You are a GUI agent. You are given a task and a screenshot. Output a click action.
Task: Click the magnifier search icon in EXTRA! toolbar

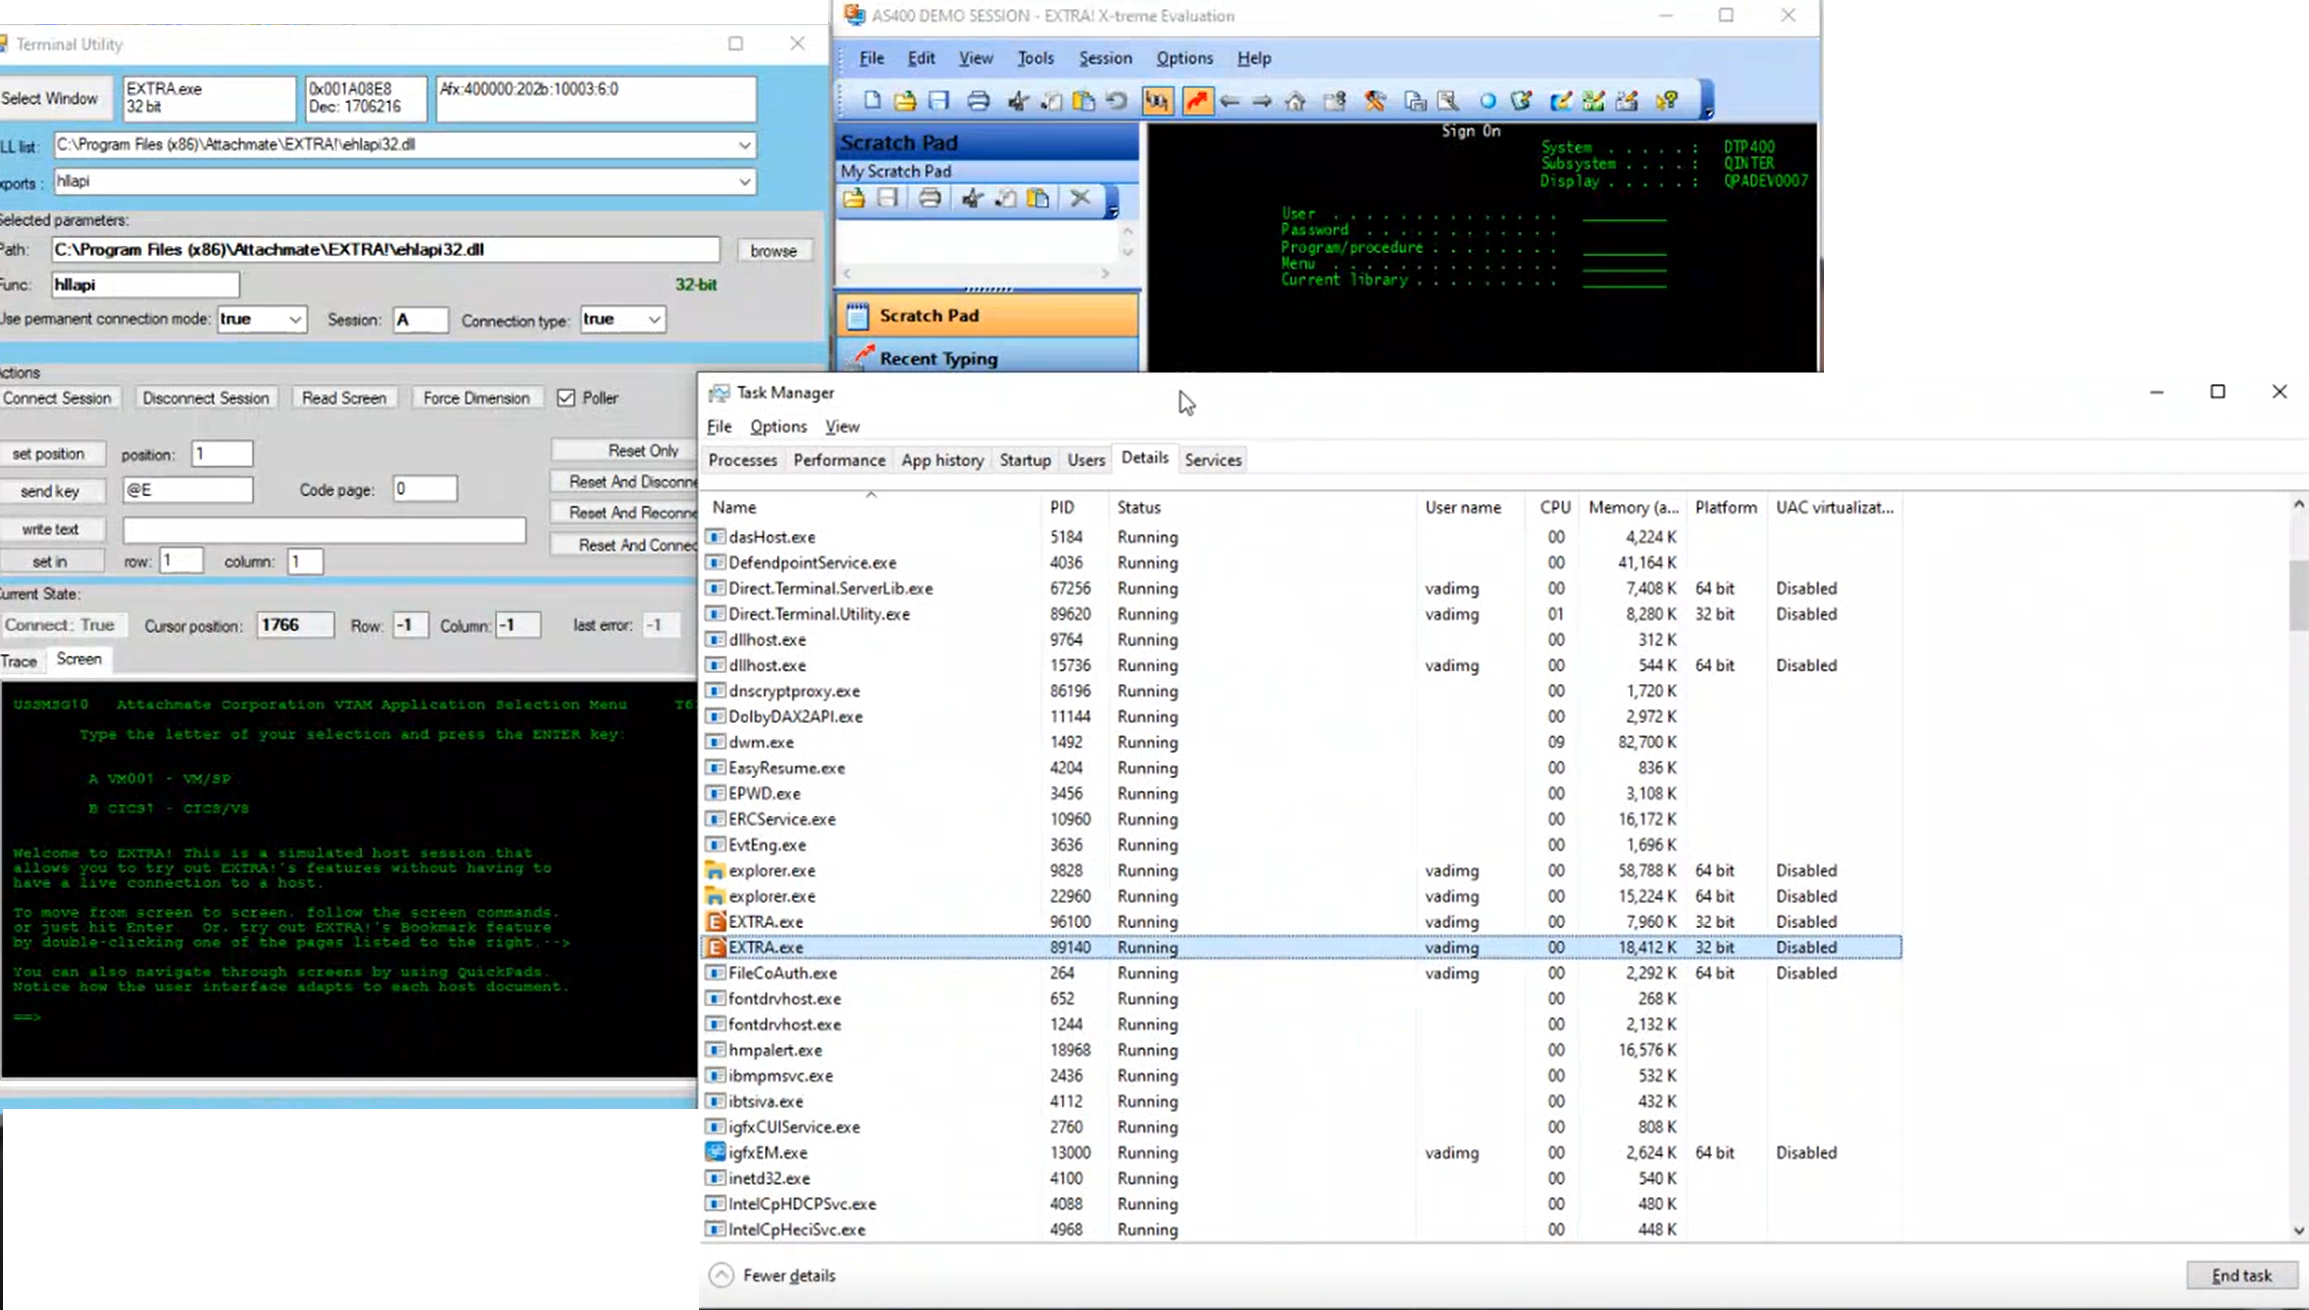[x=1448, y=100]
